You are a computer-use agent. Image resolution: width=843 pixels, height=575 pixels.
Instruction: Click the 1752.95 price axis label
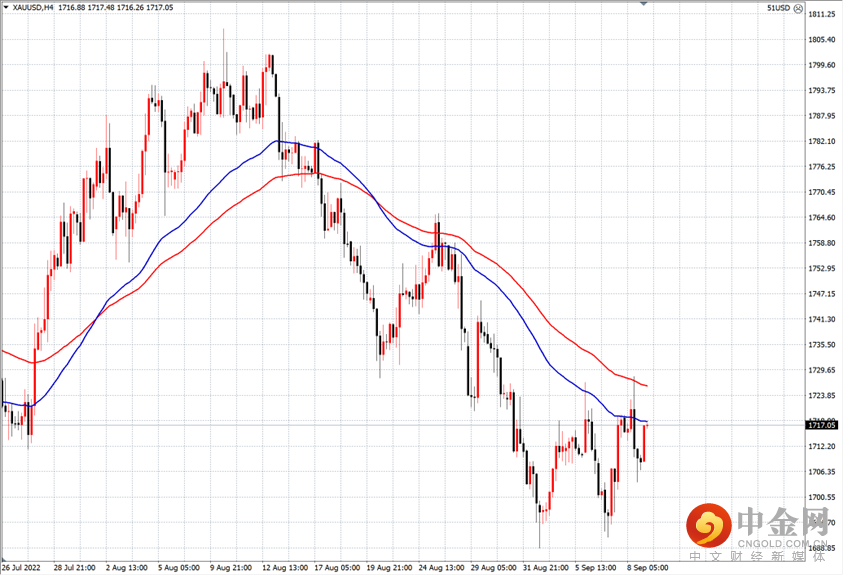pos(821,268)
